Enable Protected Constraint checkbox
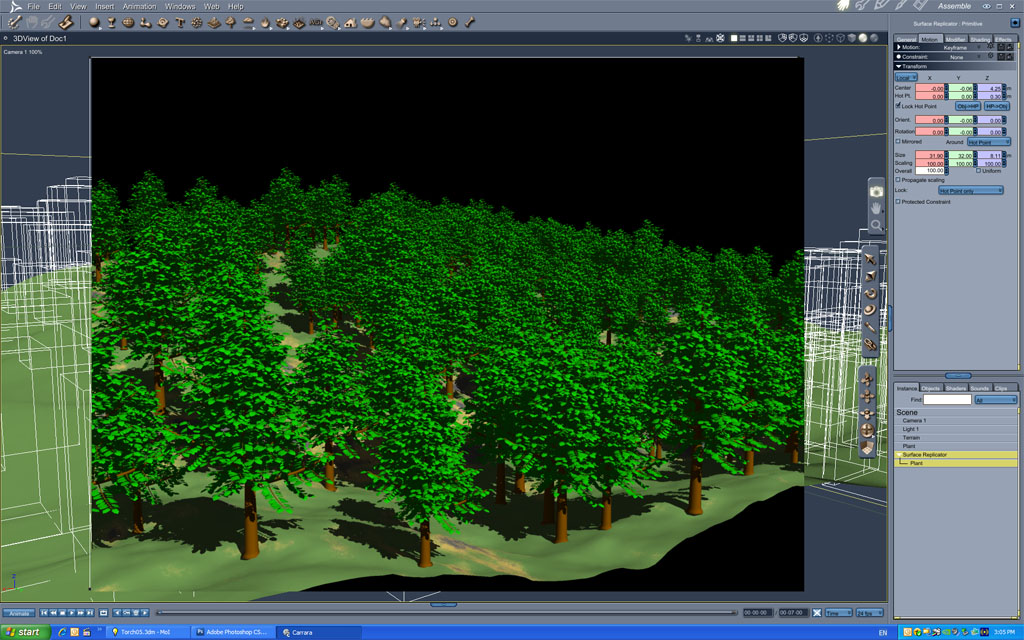Screen dimensions: 1024x640 (x=898, y=202)
